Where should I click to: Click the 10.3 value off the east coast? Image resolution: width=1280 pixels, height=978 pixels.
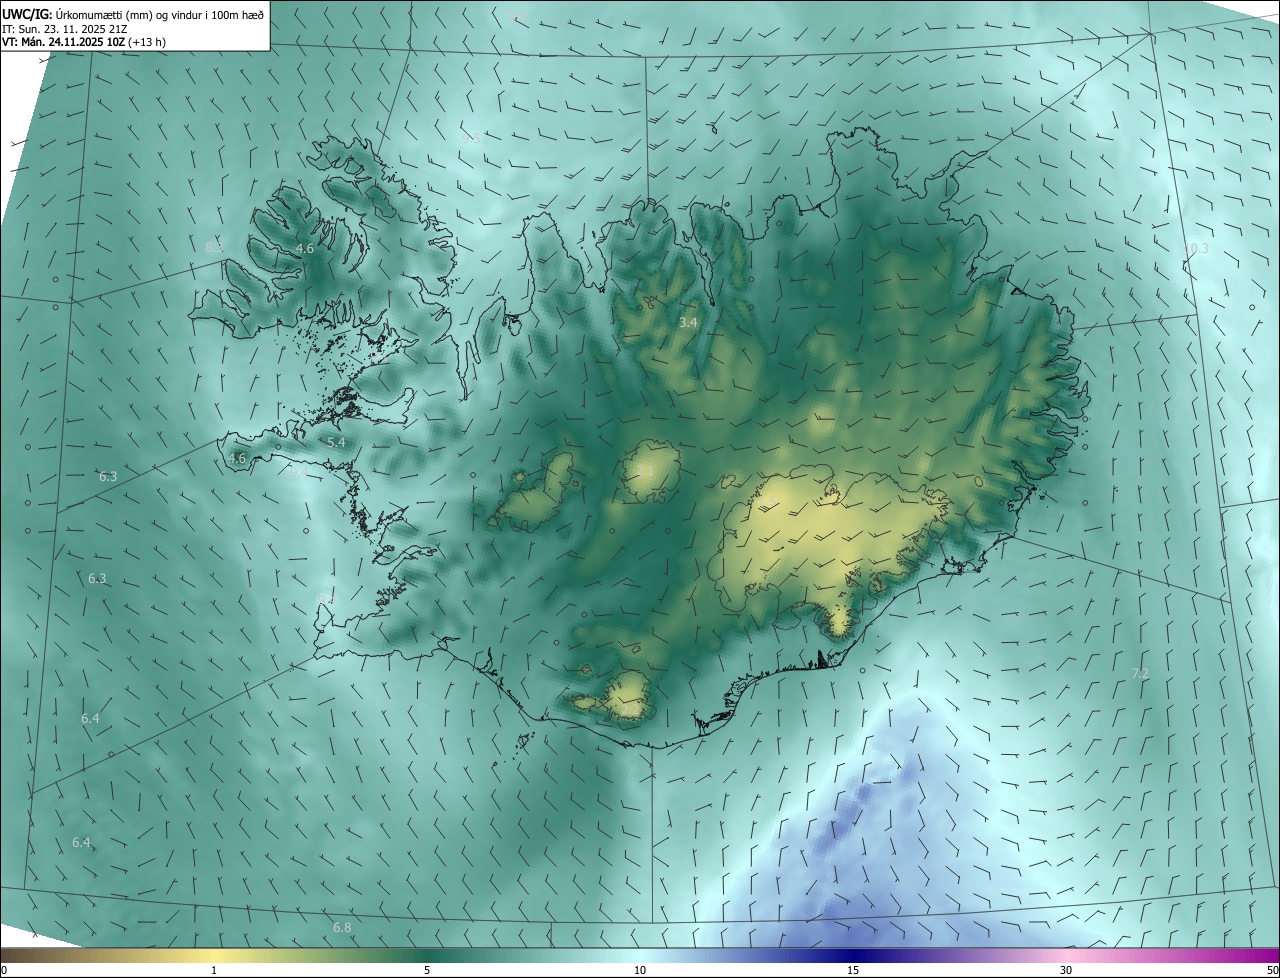[1196, 248]
